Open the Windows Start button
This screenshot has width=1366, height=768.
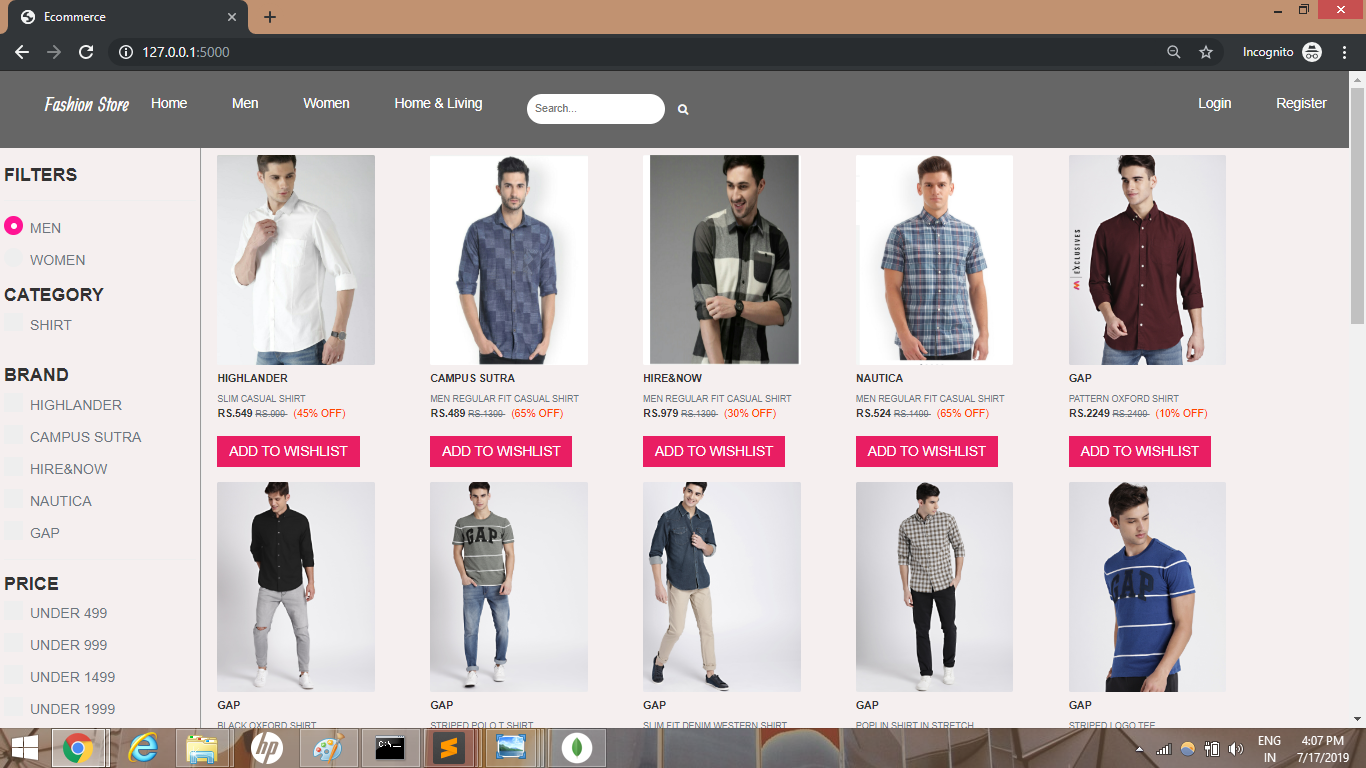click(x=24, y=748)
